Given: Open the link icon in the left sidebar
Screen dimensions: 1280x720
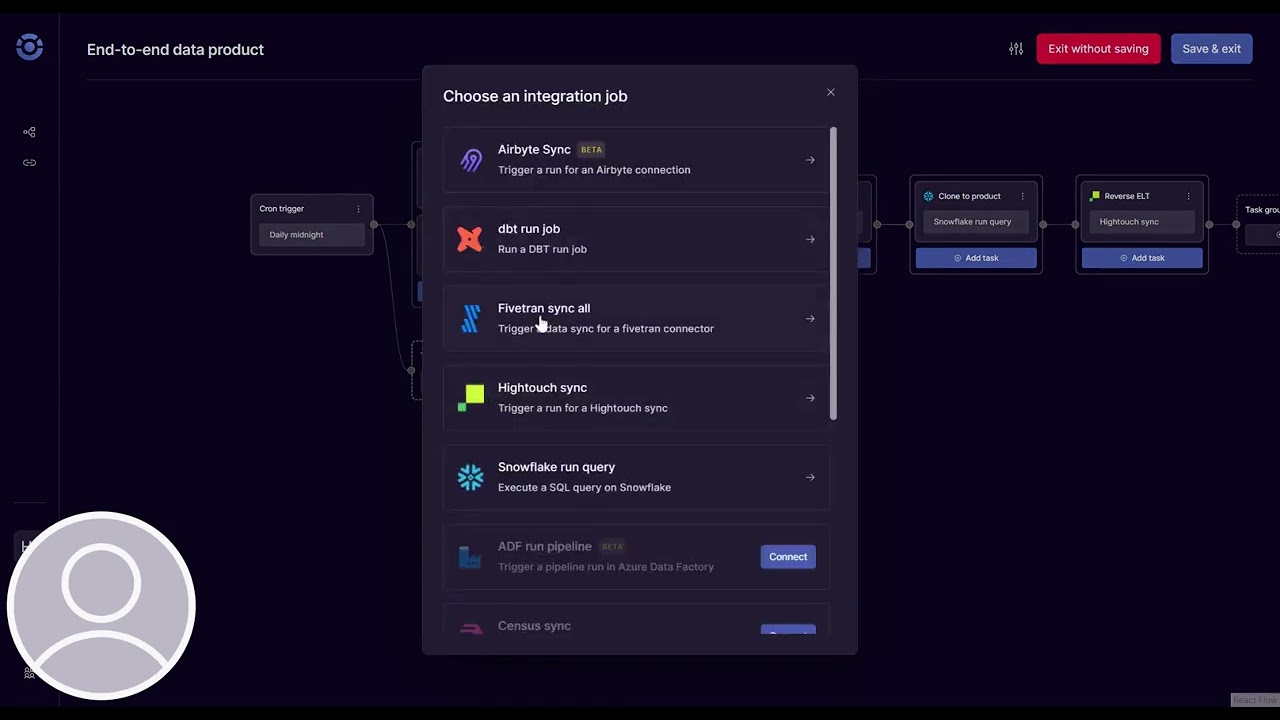Looking at the screenshot, I should [x=29, y=163].
